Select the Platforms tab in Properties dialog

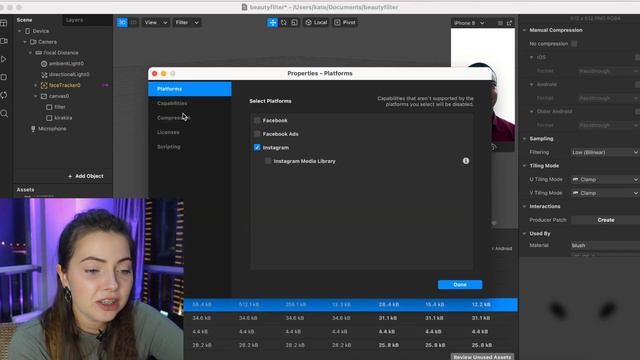point(190,89)
